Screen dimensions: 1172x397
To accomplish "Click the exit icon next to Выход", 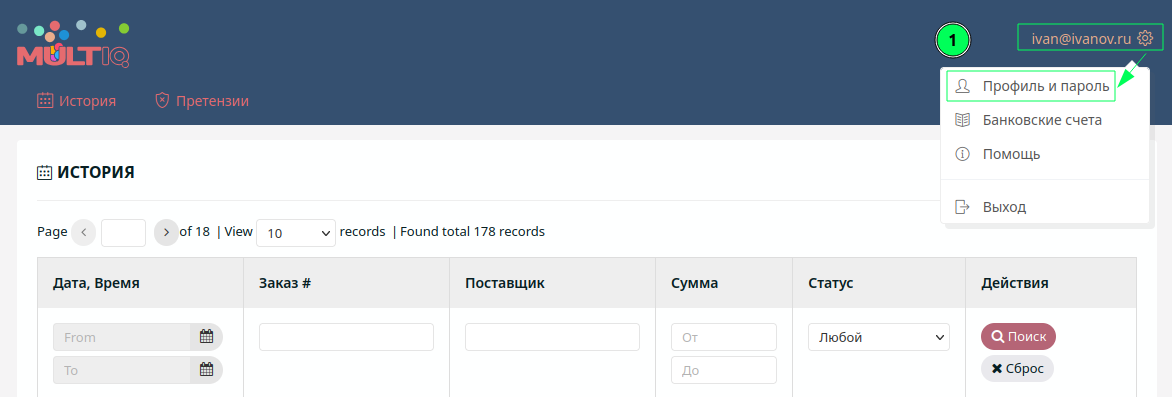I will tap(963, 207).
